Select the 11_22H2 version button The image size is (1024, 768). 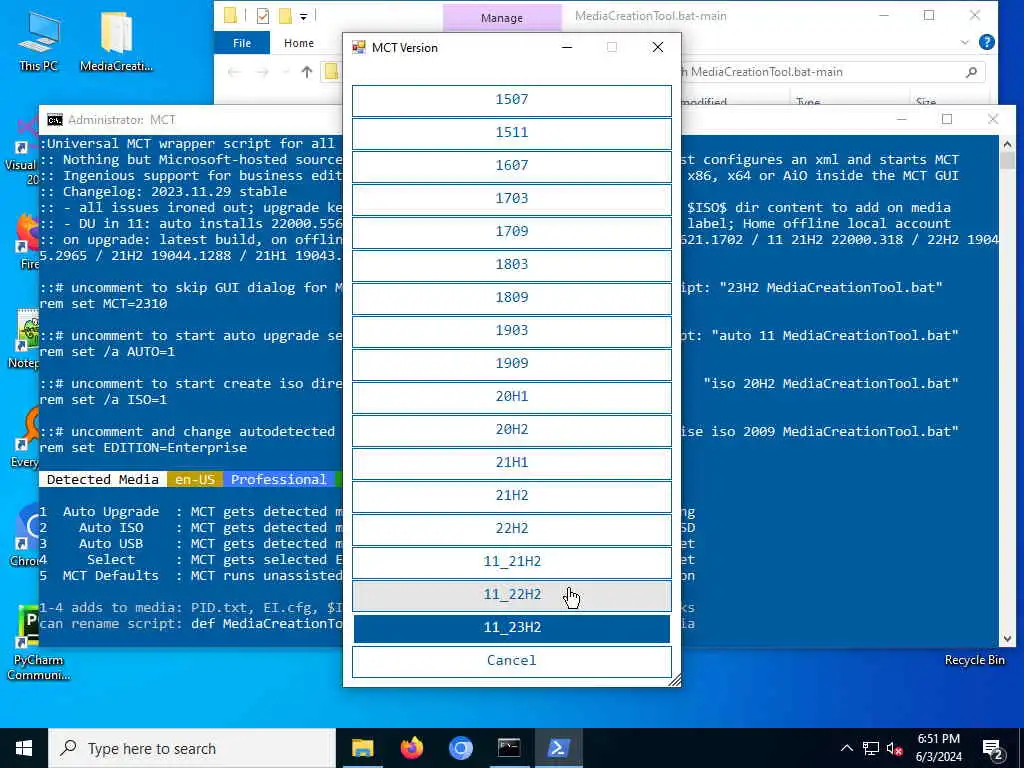511,594
